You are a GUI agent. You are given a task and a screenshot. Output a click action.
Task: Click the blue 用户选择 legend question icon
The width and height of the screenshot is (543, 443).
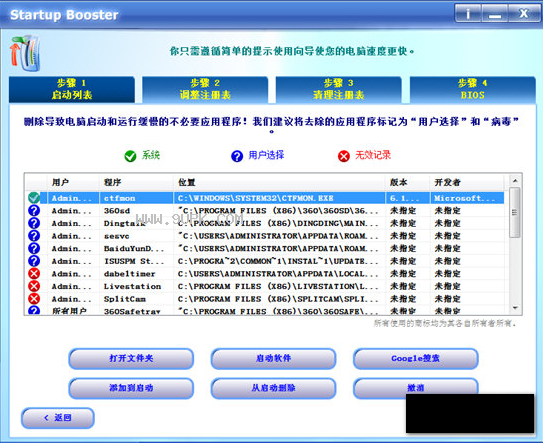click(237, 156)
